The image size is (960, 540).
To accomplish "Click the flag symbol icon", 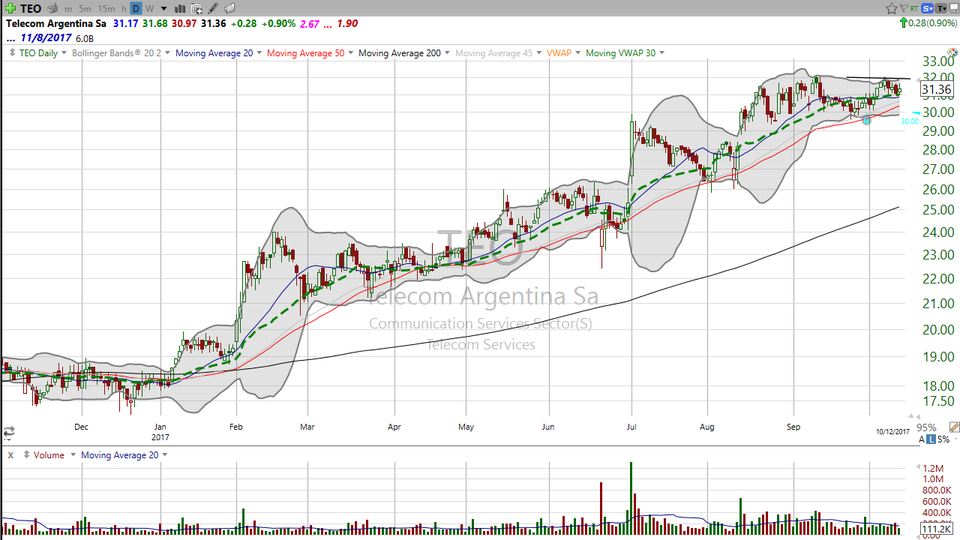I will pos(904,9).
